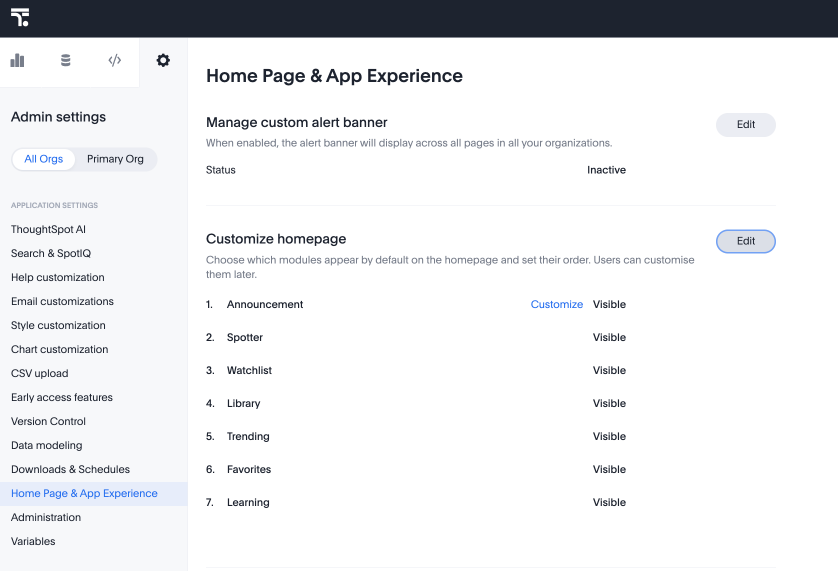Screen dimensions: 838x571
Task: Go to Version Control
Action: coord(48,422)
